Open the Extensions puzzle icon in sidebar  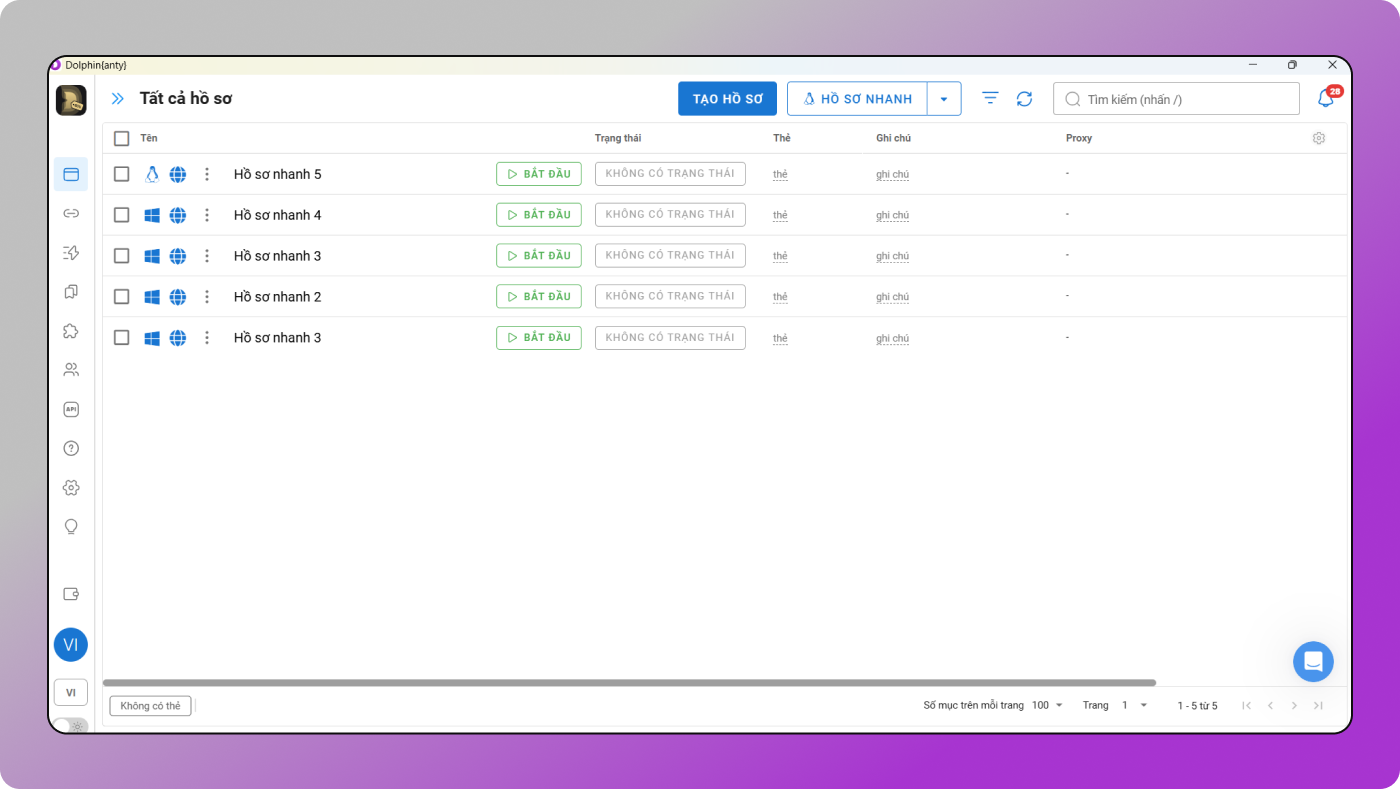coord(71,331)
